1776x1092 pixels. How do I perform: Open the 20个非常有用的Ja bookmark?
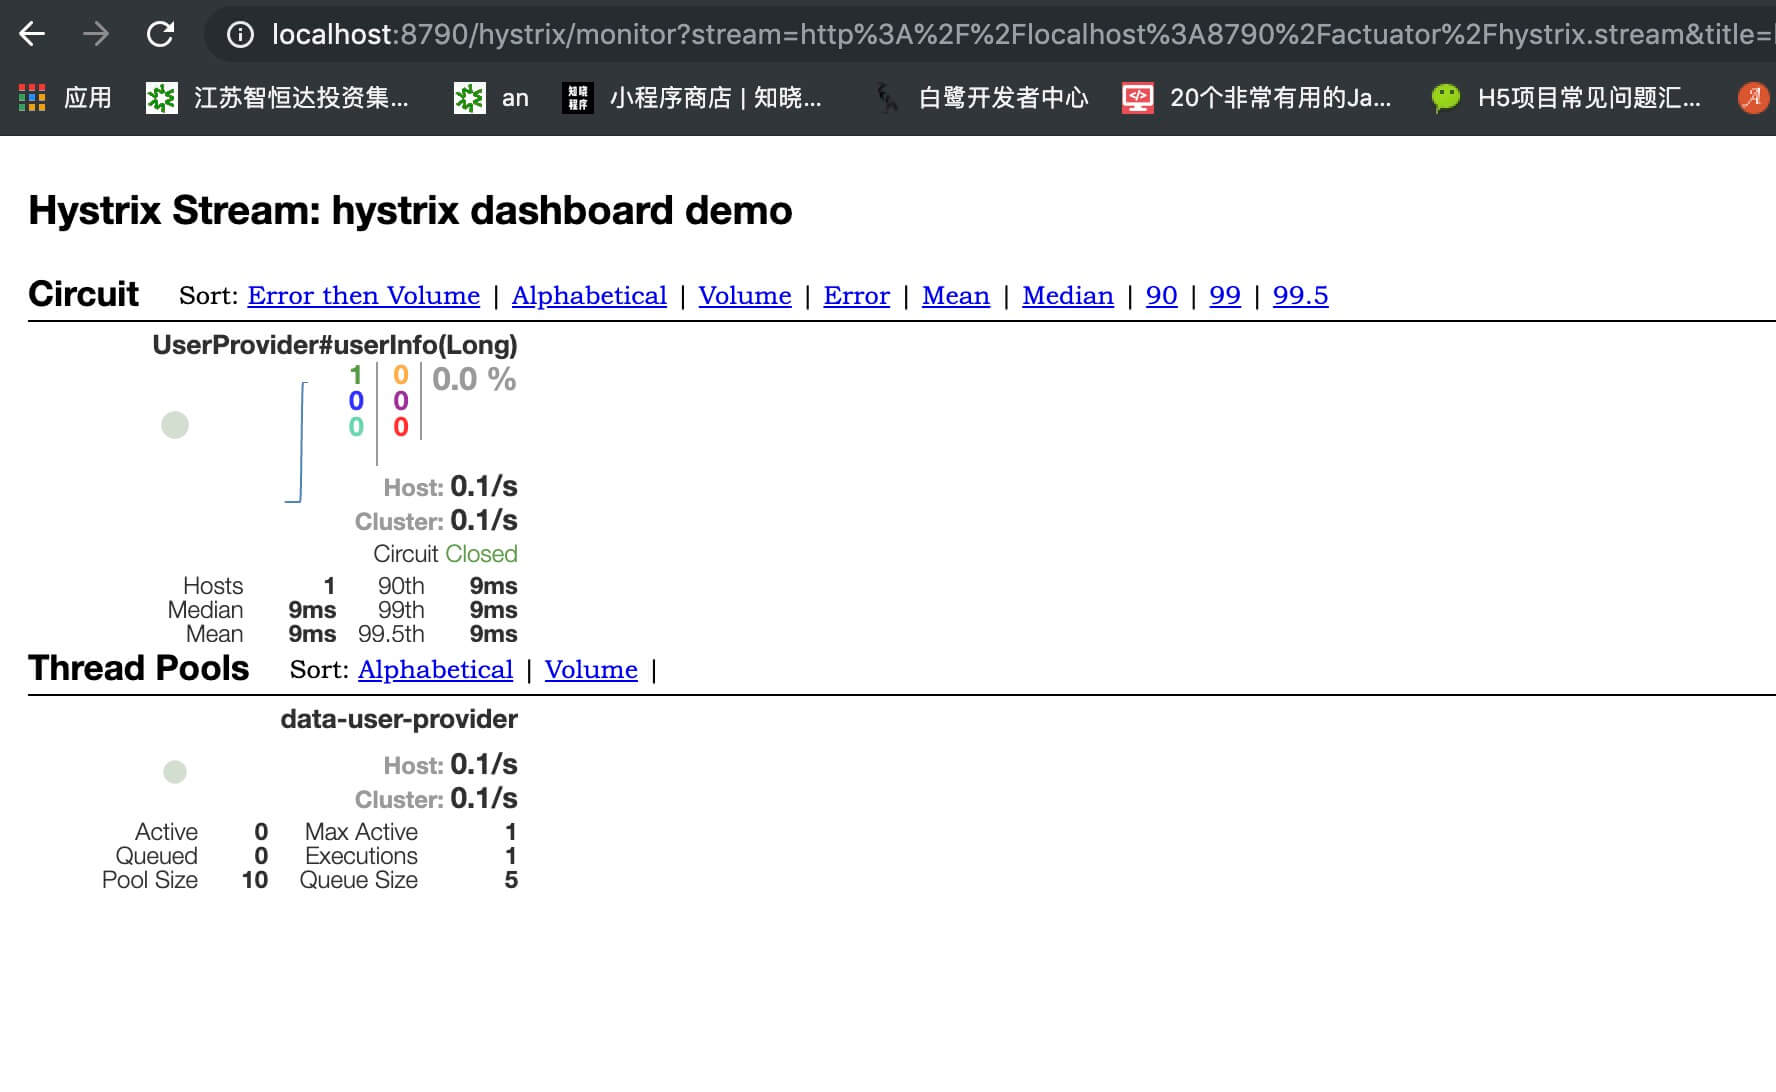[x=1257, y=98]
